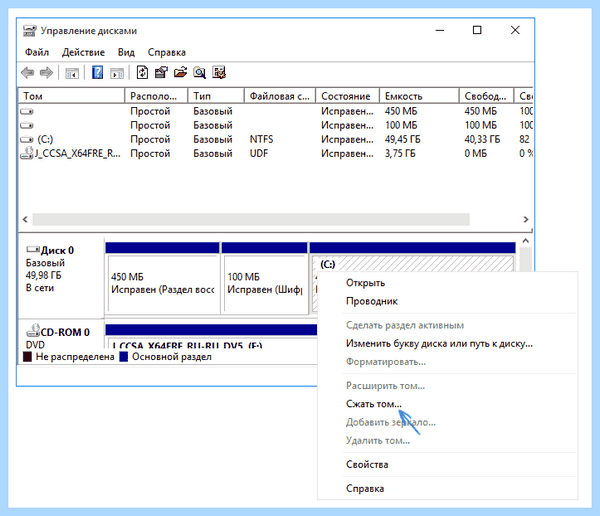Screen dimensions: 600x516
Task: Toggle the console tree pane icon
Action: pos(72,73)
